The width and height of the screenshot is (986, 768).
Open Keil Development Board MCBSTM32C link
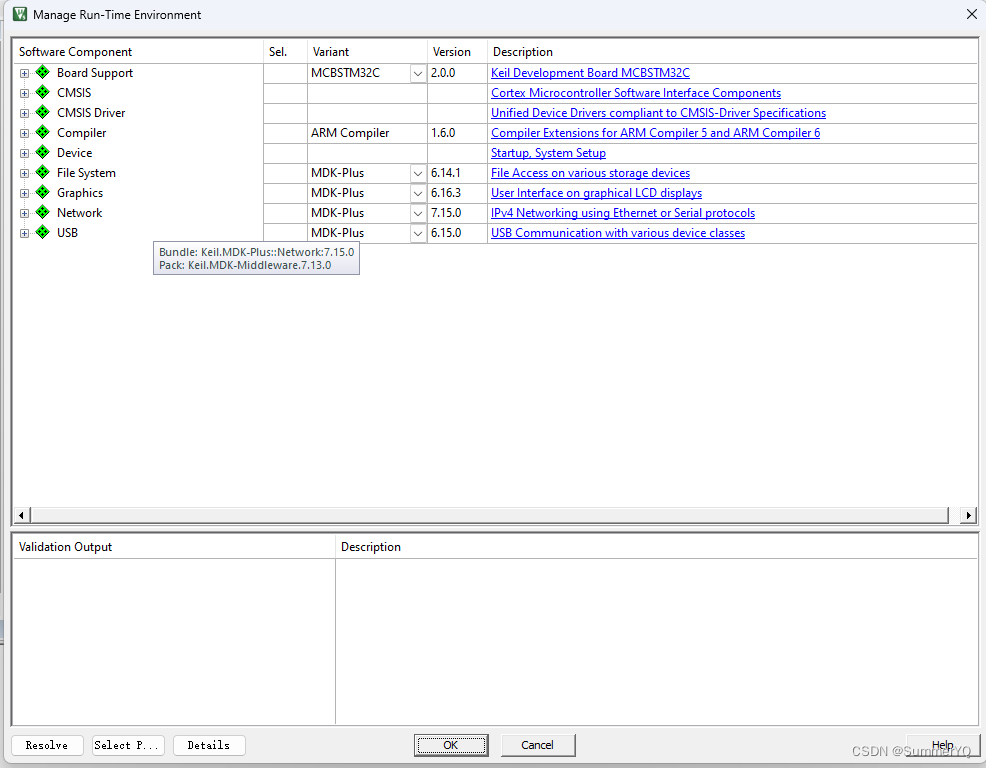coord(590,73)
